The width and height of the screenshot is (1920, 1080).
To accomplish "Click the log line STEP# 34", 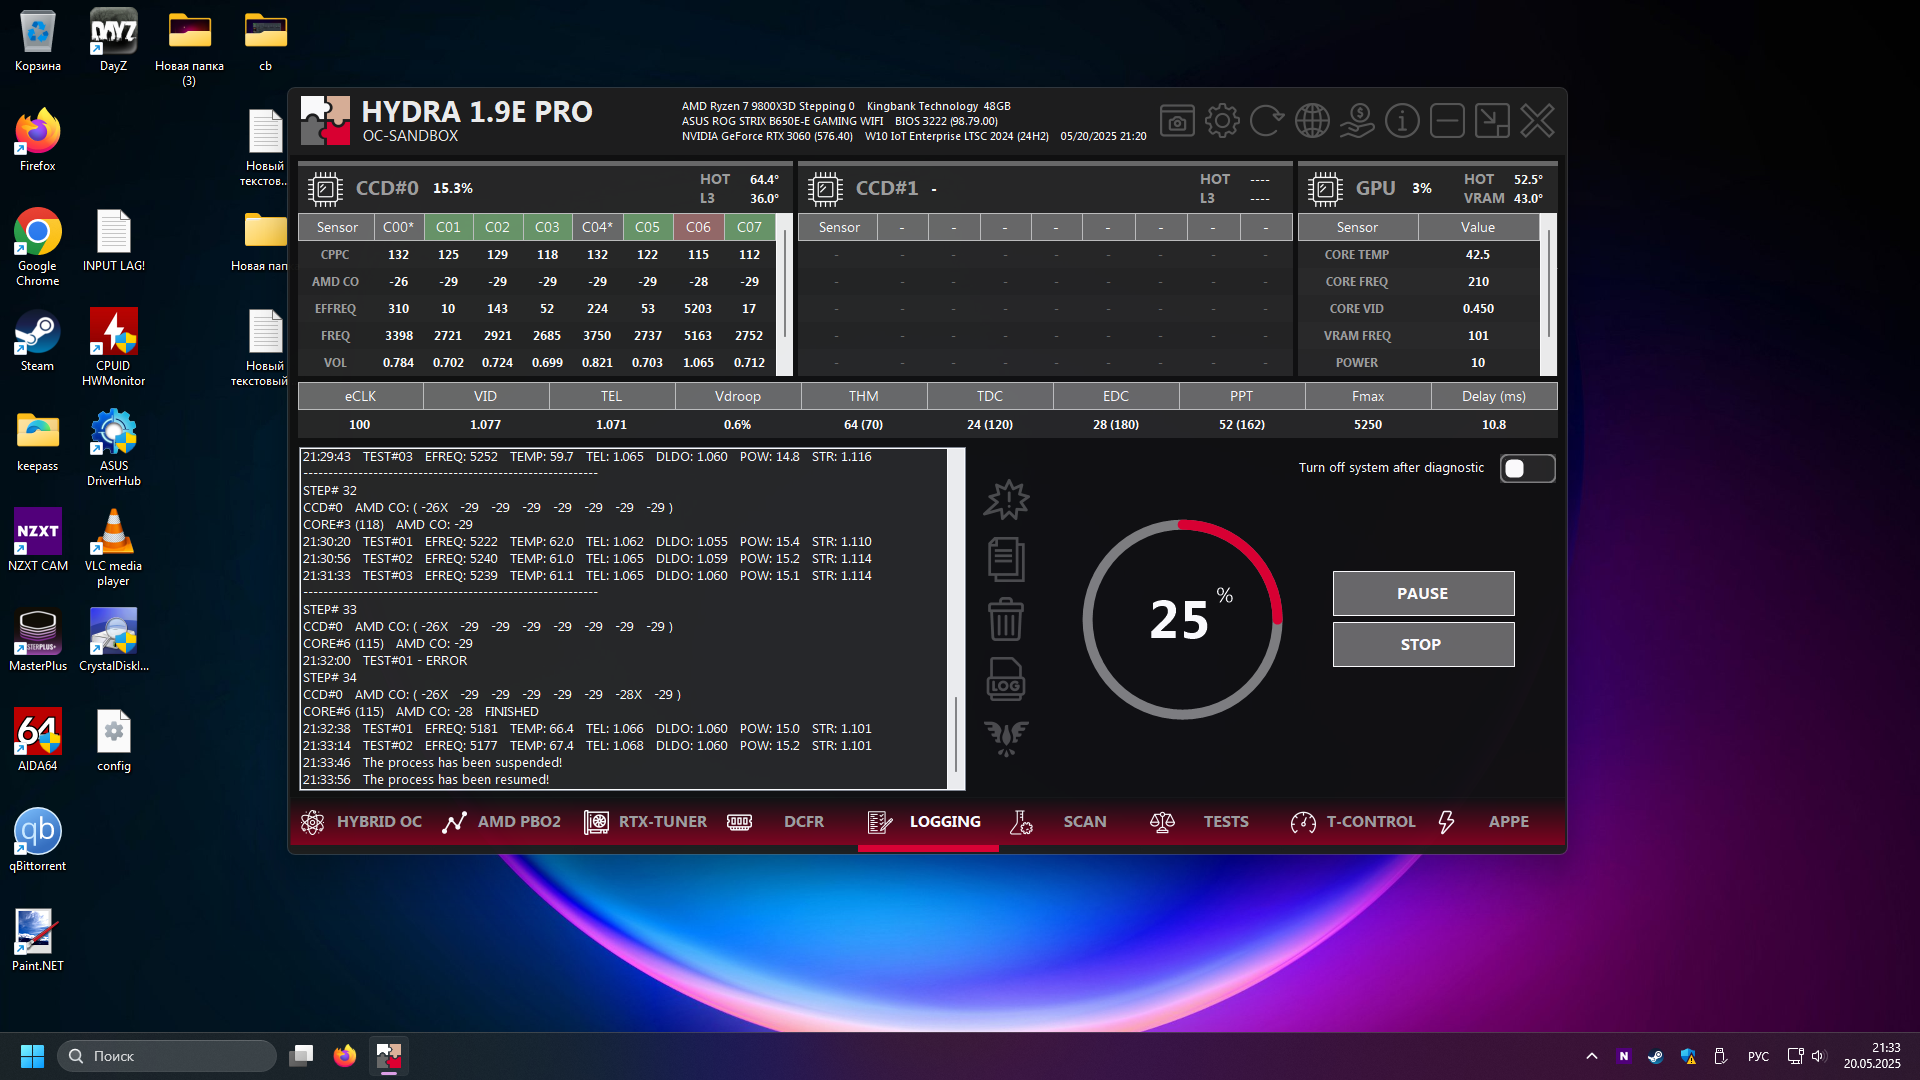I will pyautogui.click(x=330, y=678).
